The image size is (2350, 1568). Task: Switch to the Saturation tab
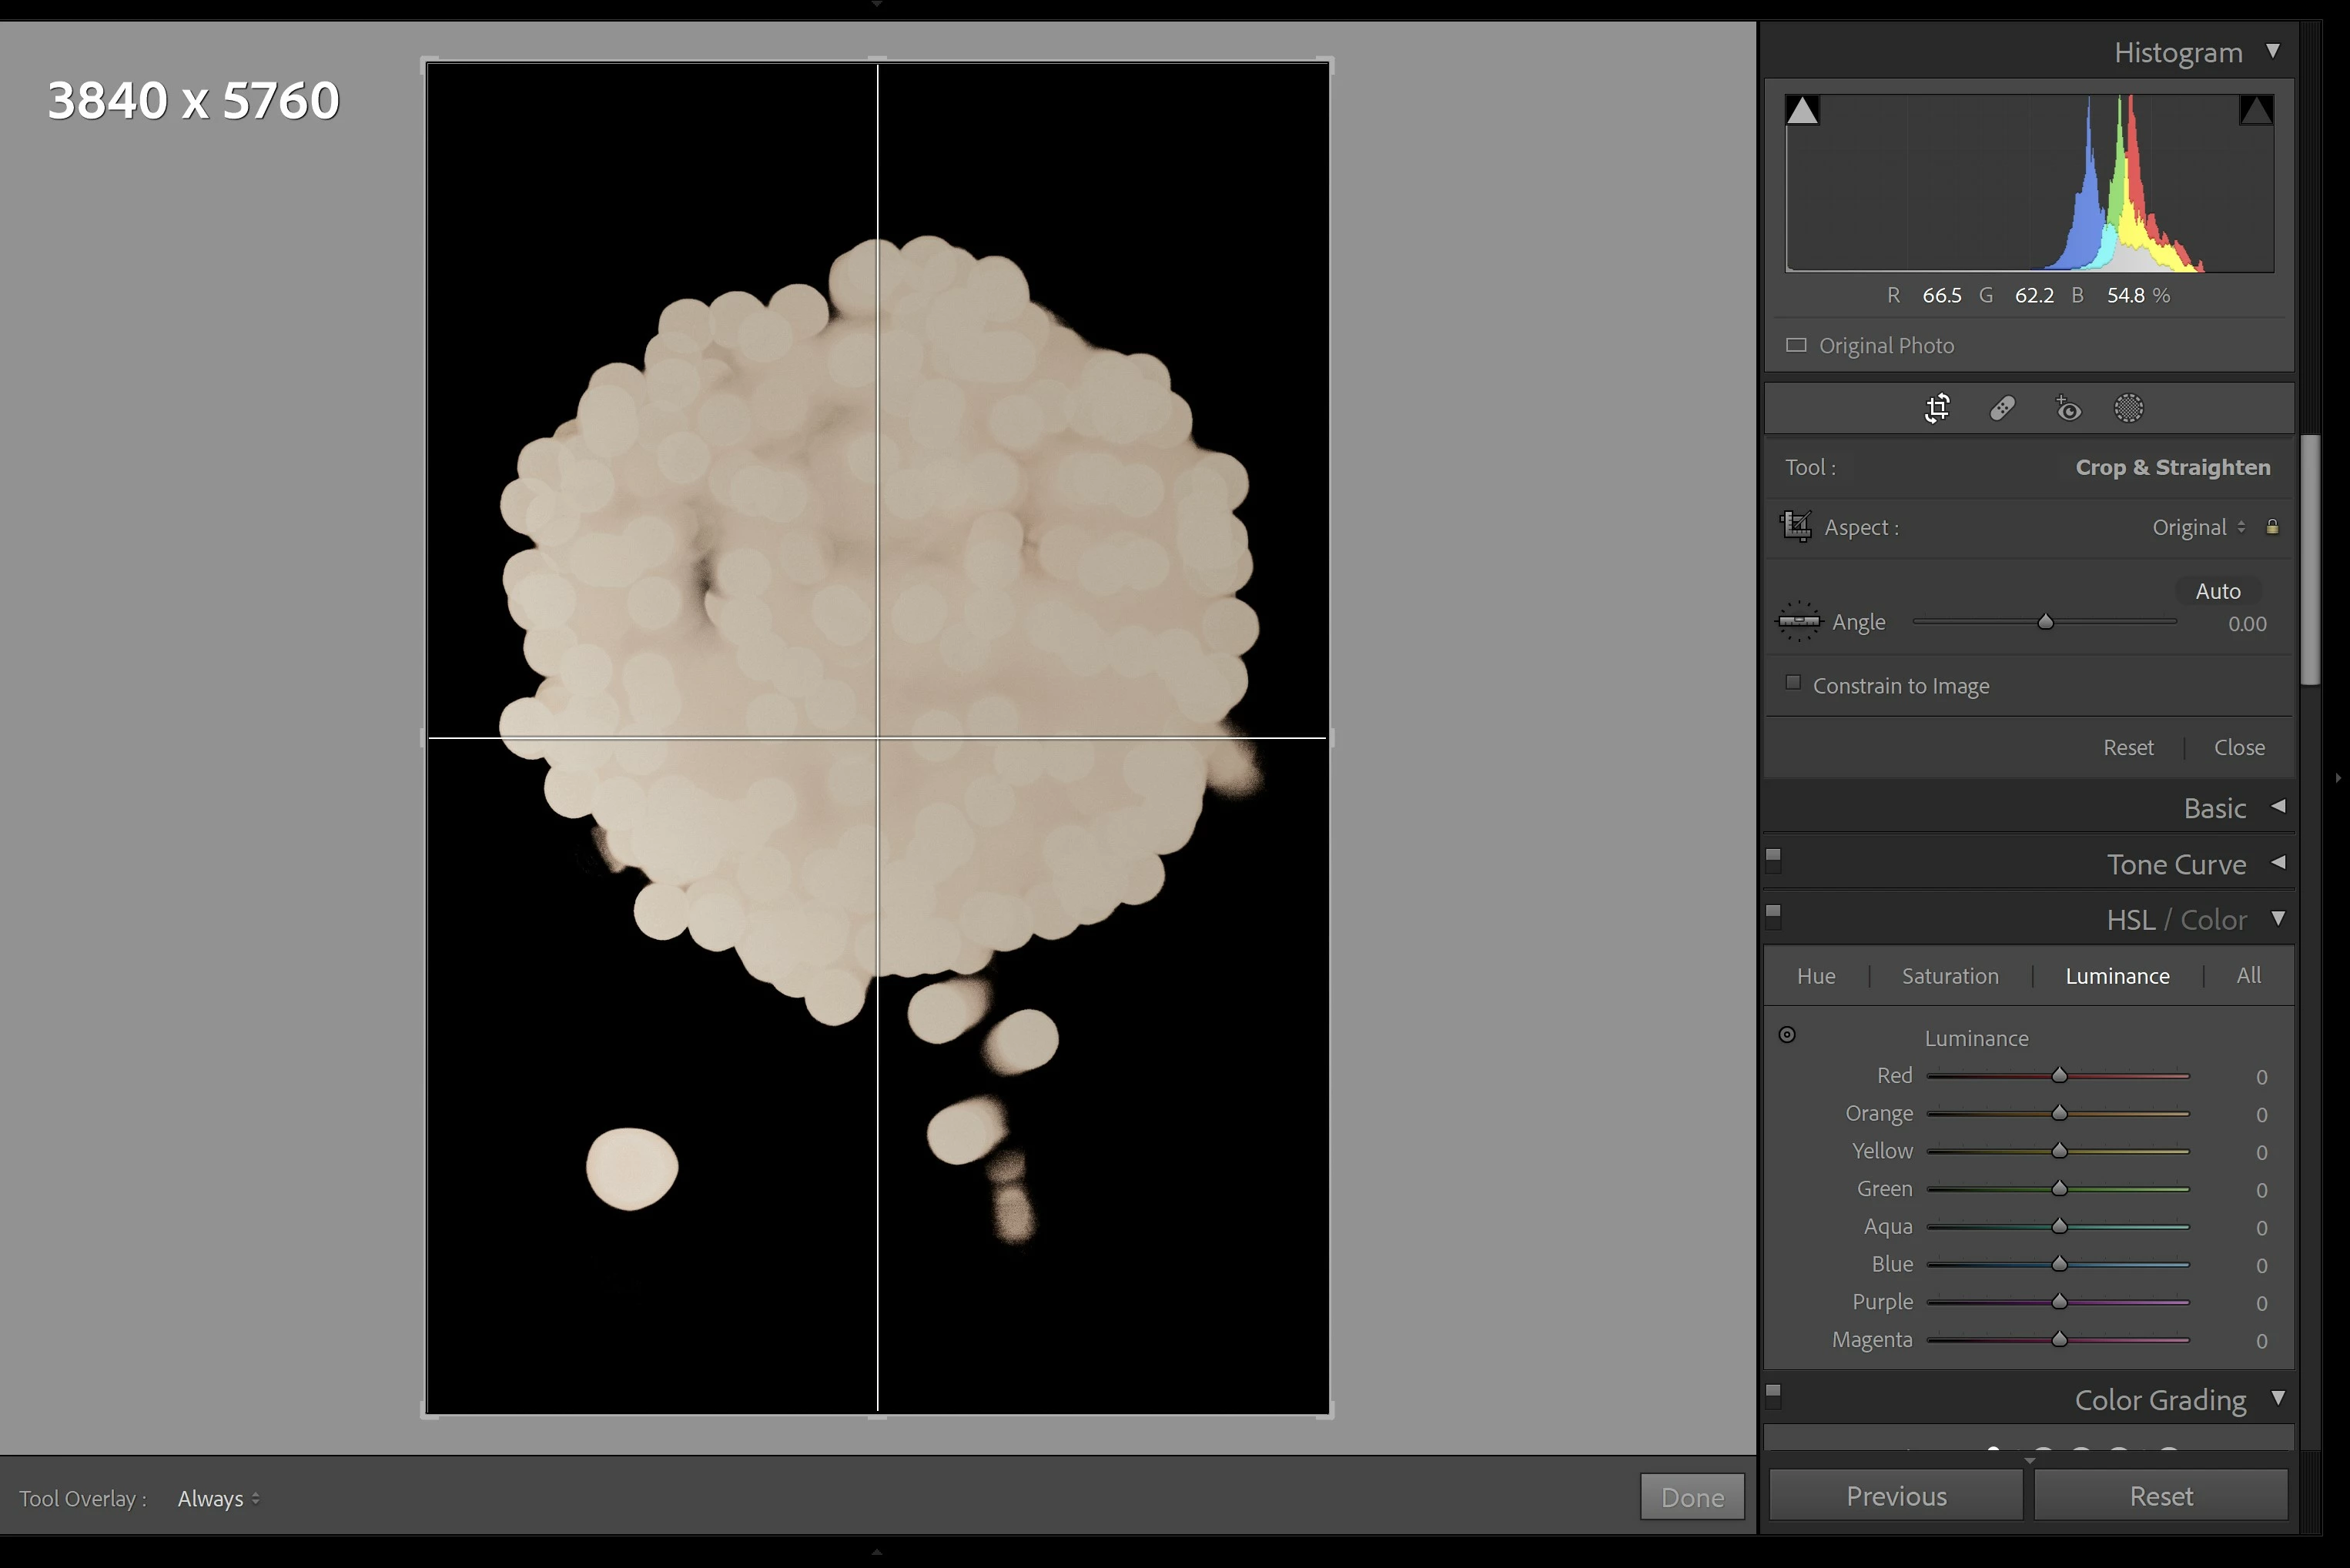click(x=1949, y=976)
